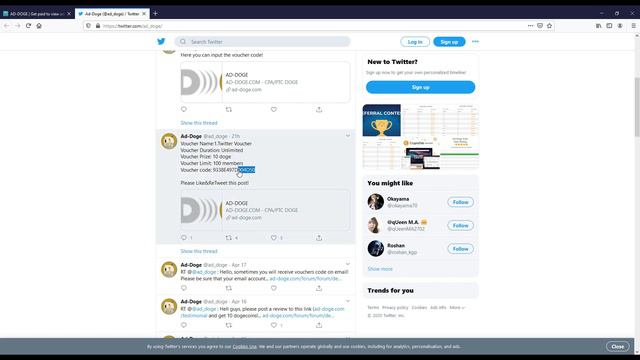The width and height of the screenshot is (640, 360).
Task: Click Ad-Doge avatar on Voucher tweet
Action: [x=169, y=141]
